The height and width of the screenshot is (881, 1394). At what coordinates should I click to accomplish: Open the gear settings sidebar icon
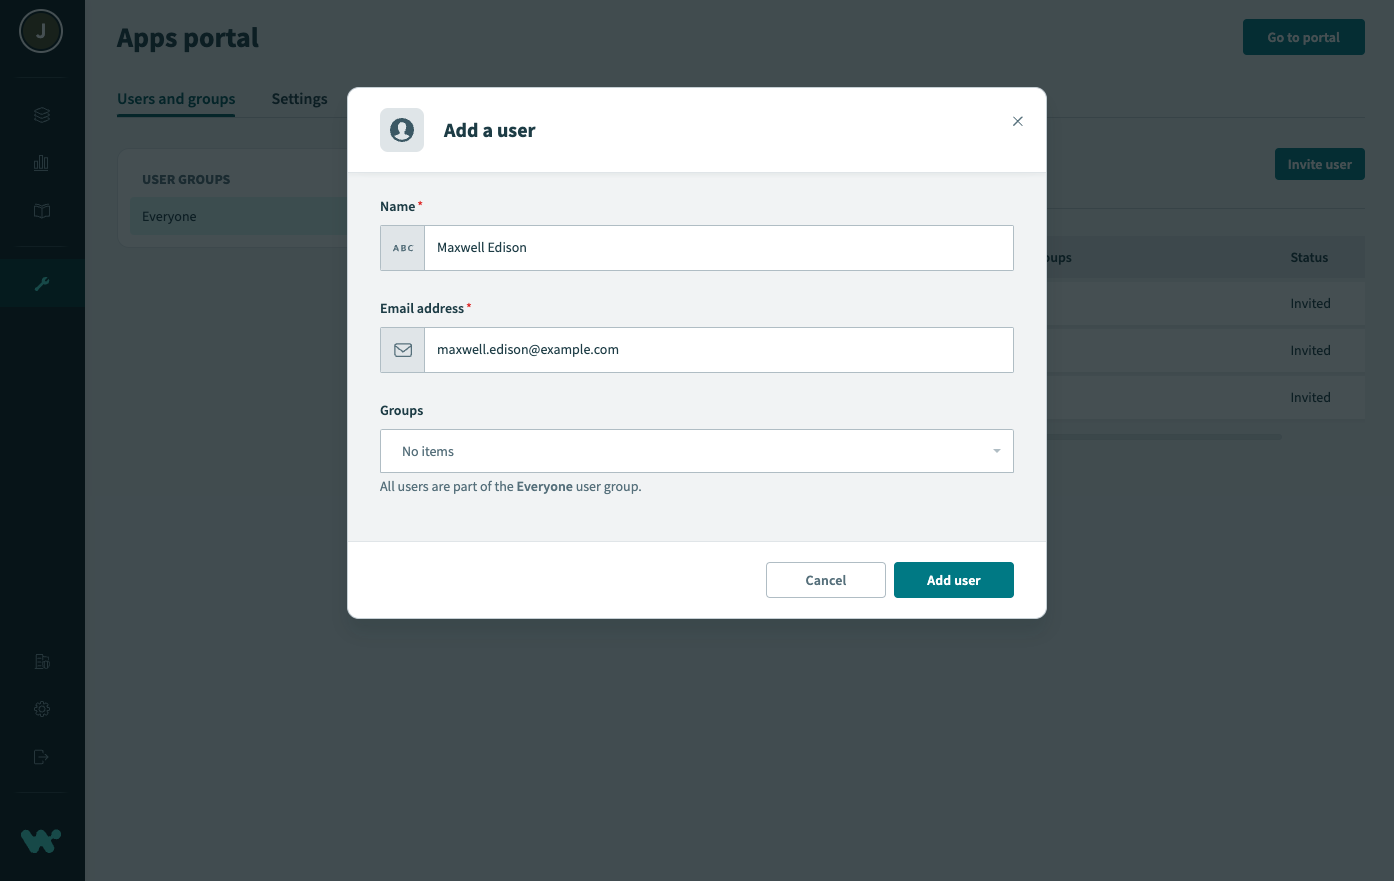pos(42,709)
